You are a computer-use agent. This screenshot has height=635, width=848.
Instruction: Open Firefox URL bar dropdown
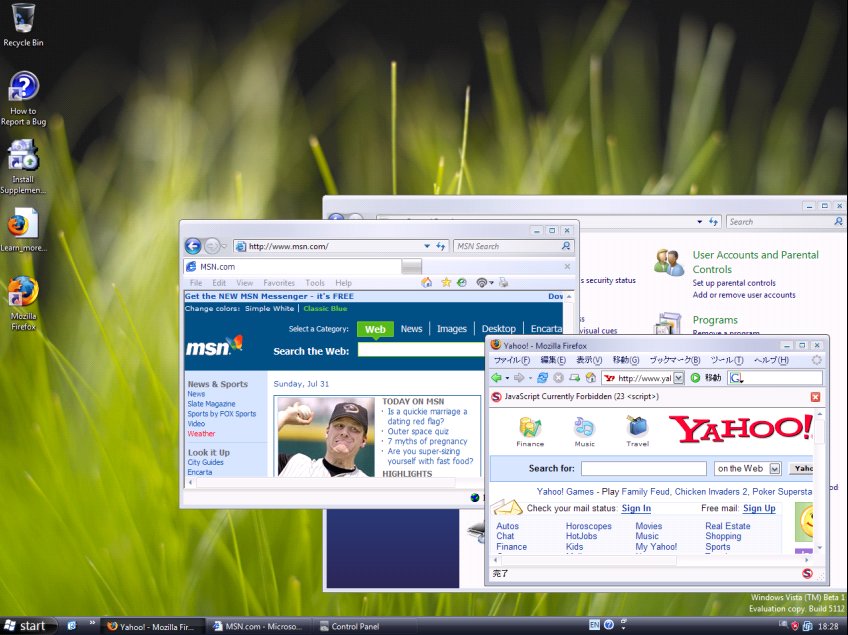pyautogui.click(x=679, y=378)
